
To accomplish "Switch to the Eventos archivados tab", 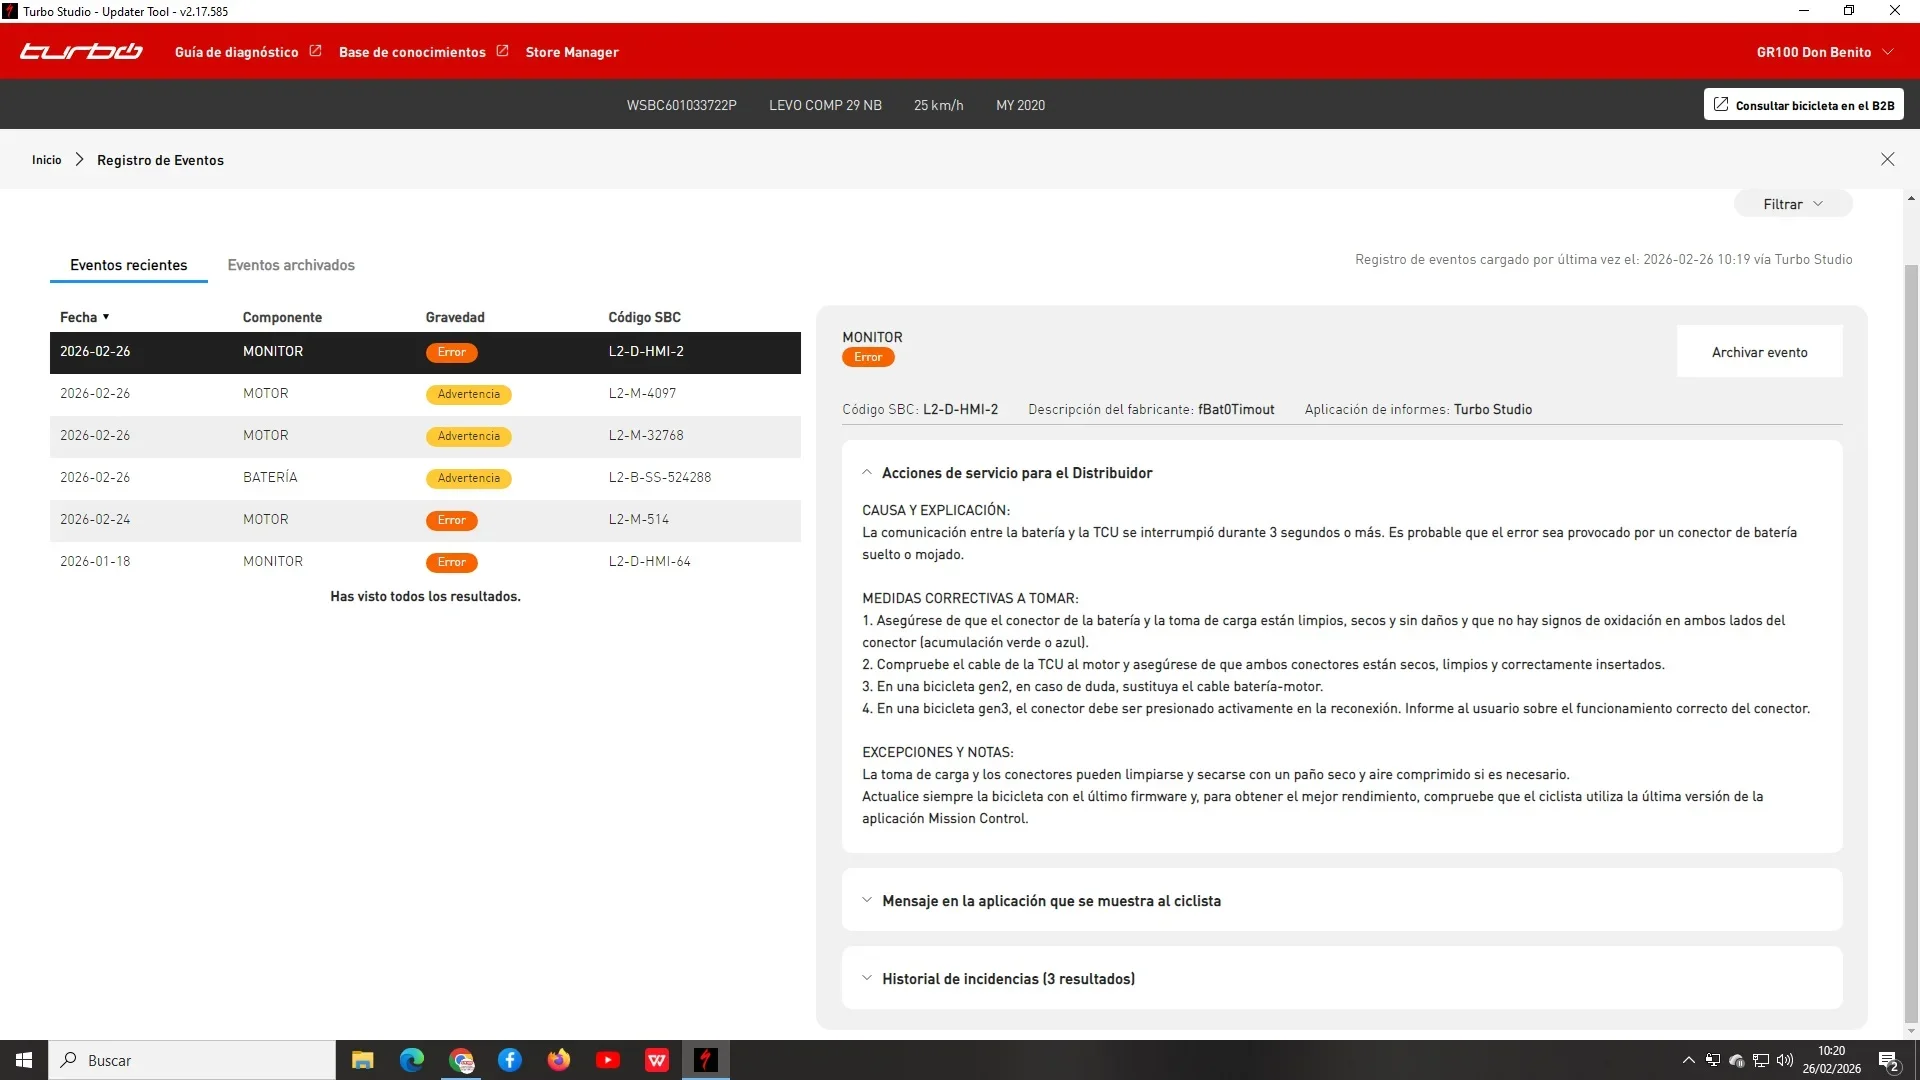I will click(x=291, y=265).
